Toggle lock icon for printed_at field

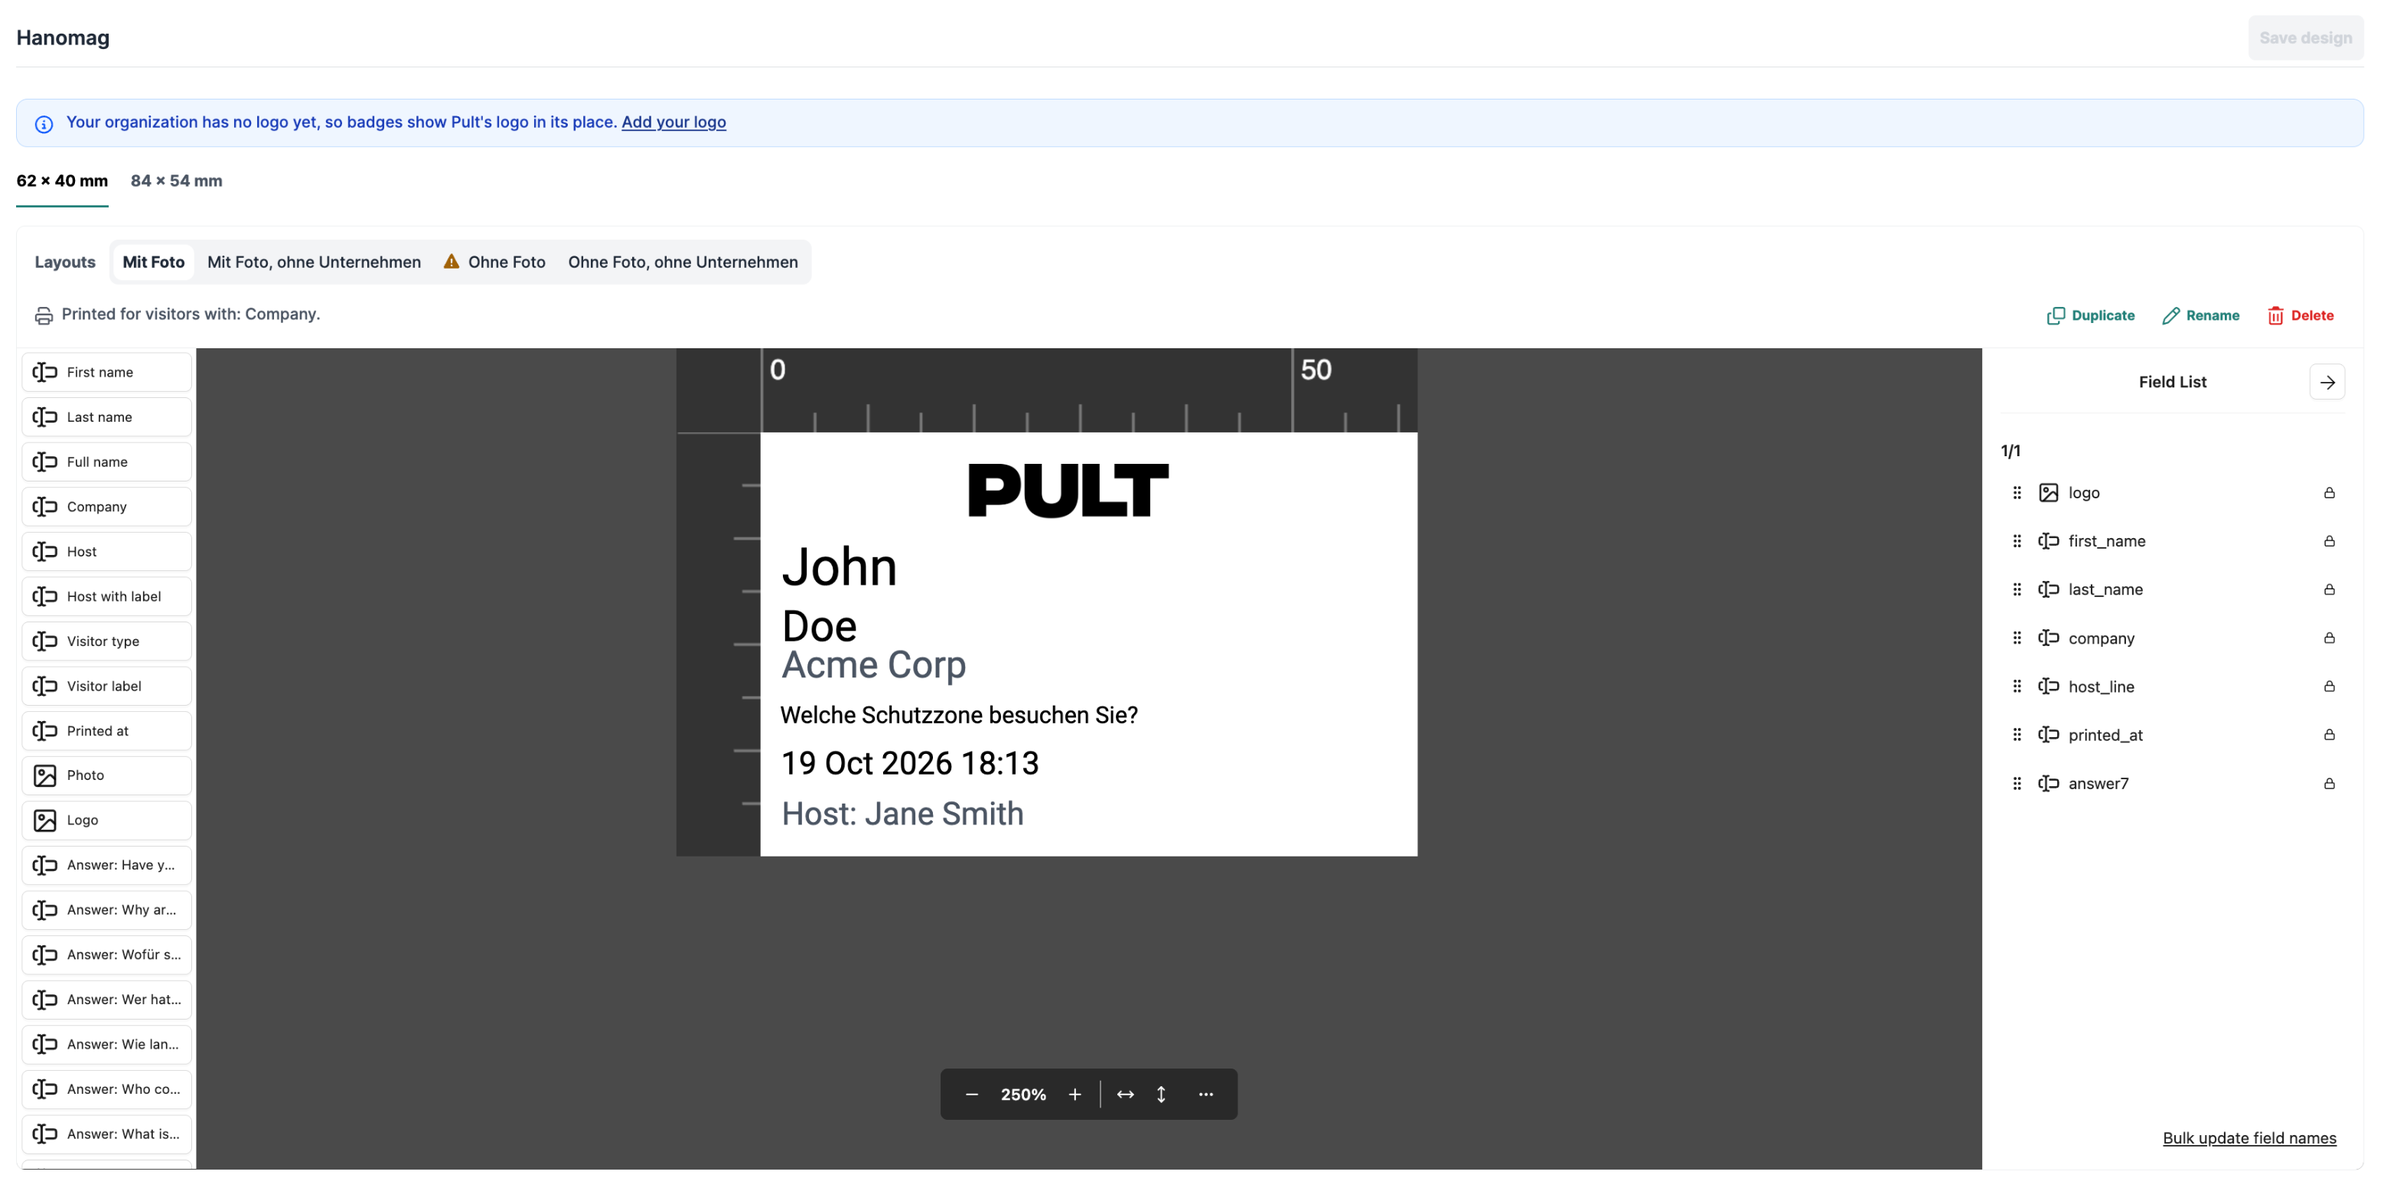pos(2329,735)
